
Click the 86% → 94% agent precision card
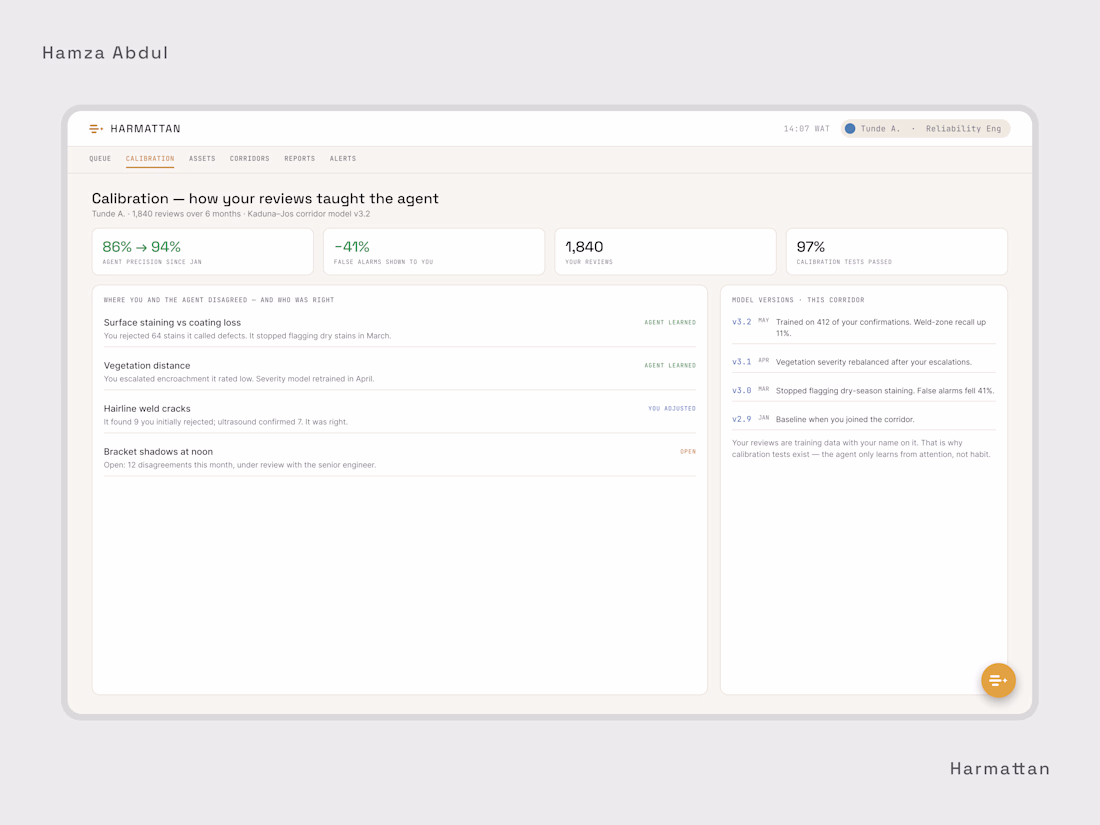pos(203,252)
